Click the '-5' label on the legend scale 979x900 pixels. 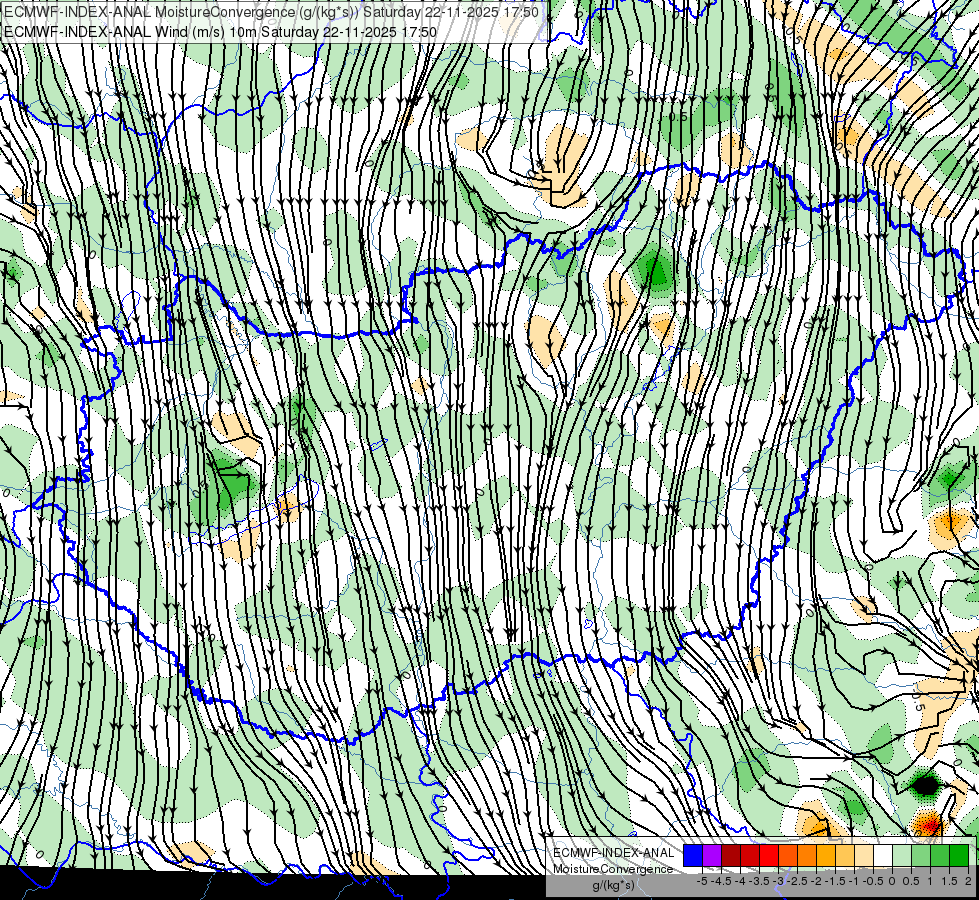(702, 881)
